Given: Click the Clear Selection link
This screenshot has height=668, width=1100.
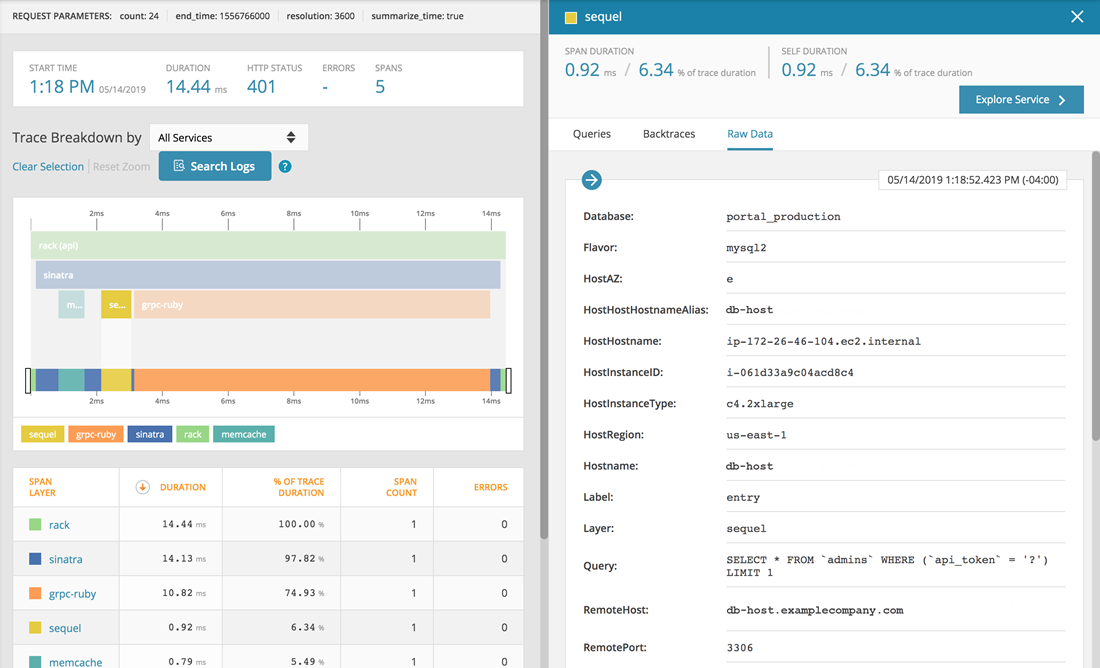Looking at the screenshot, I should [x=48, y=167].
